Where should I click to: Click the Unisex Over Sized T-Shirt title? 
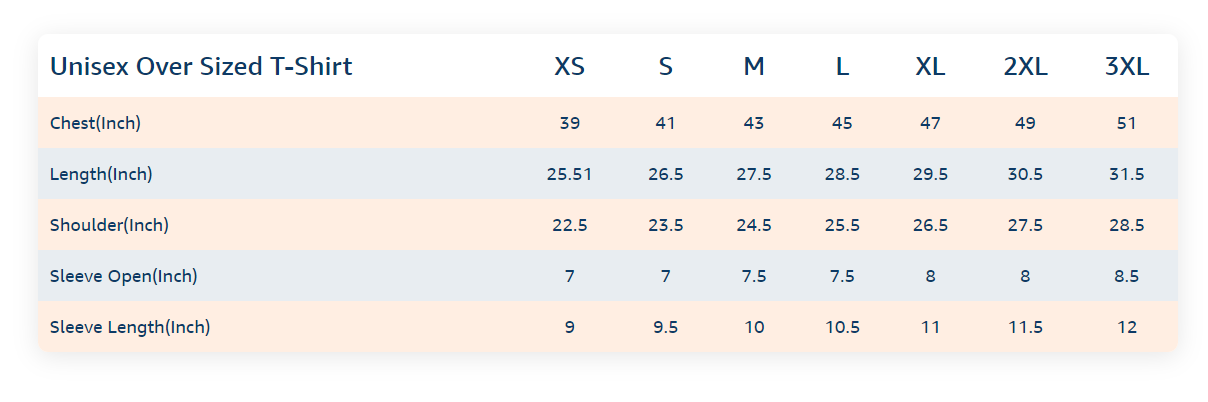click(201, 67)
